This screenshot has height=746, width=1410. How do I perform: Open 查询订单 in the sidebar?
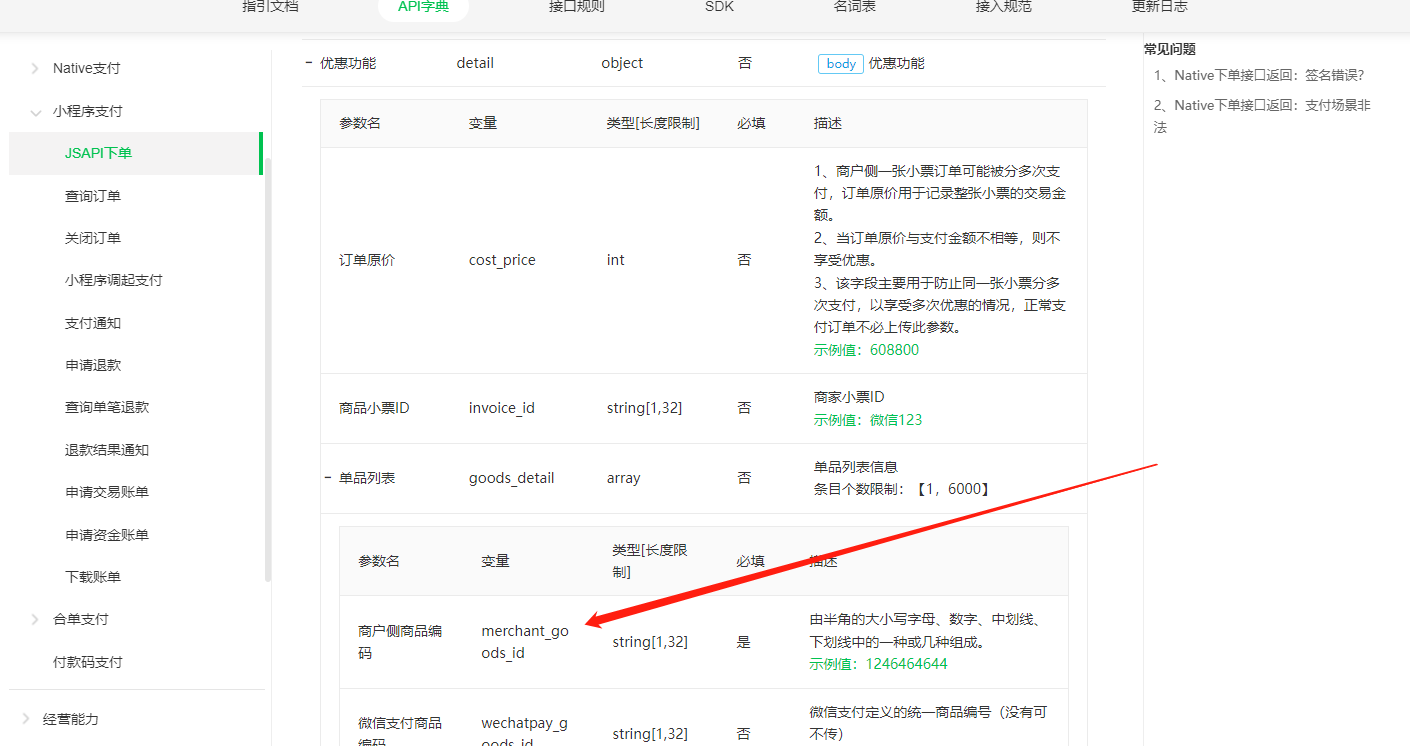[93, 196]
